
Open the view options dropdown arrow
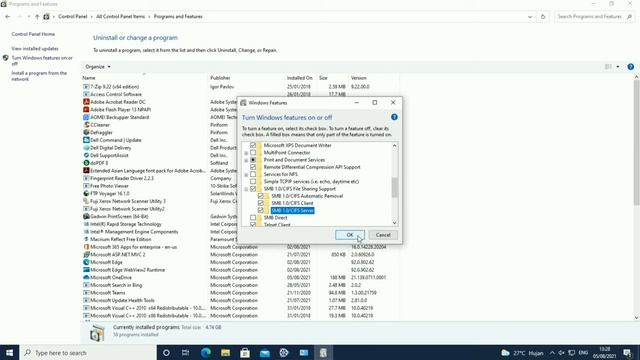(618, 67)
